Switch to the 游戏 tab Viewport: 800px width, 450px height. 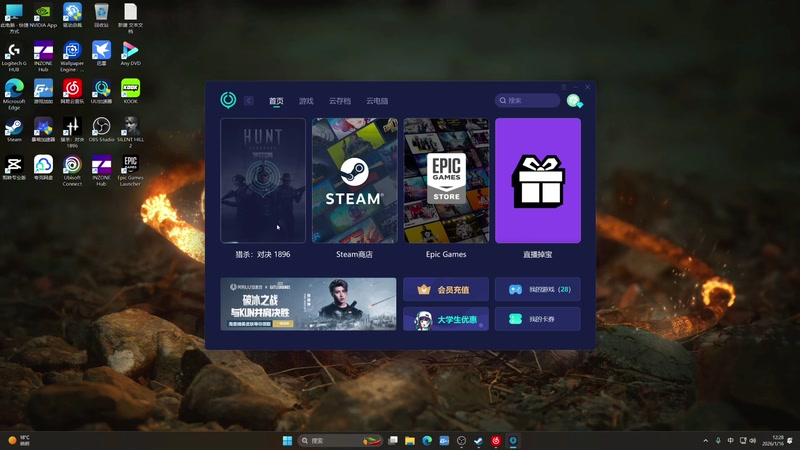(306, 101)
